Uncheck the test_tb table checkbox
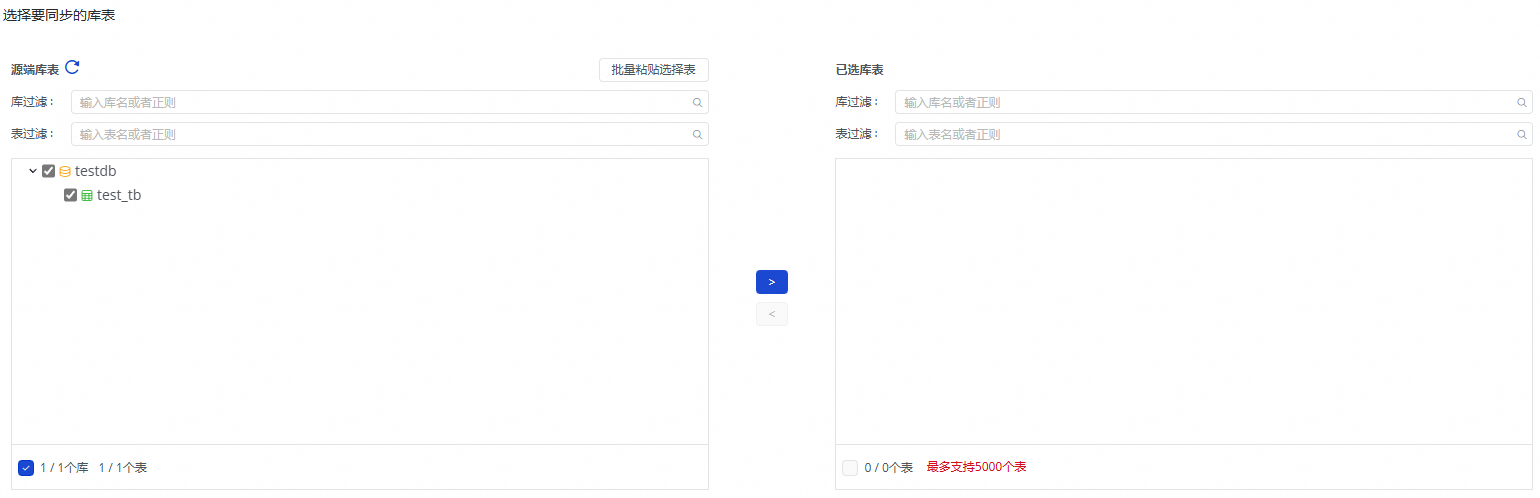 (70, 195)
